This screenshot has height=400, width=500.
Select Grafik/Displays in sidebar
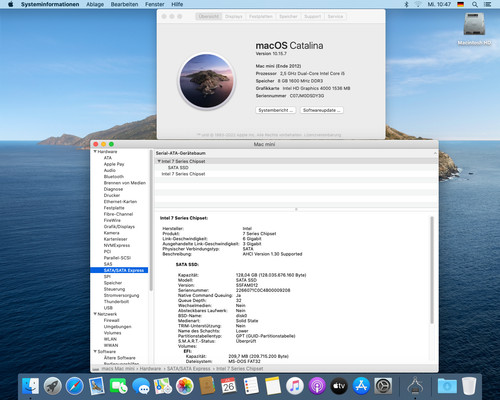[x=119, y=227]
